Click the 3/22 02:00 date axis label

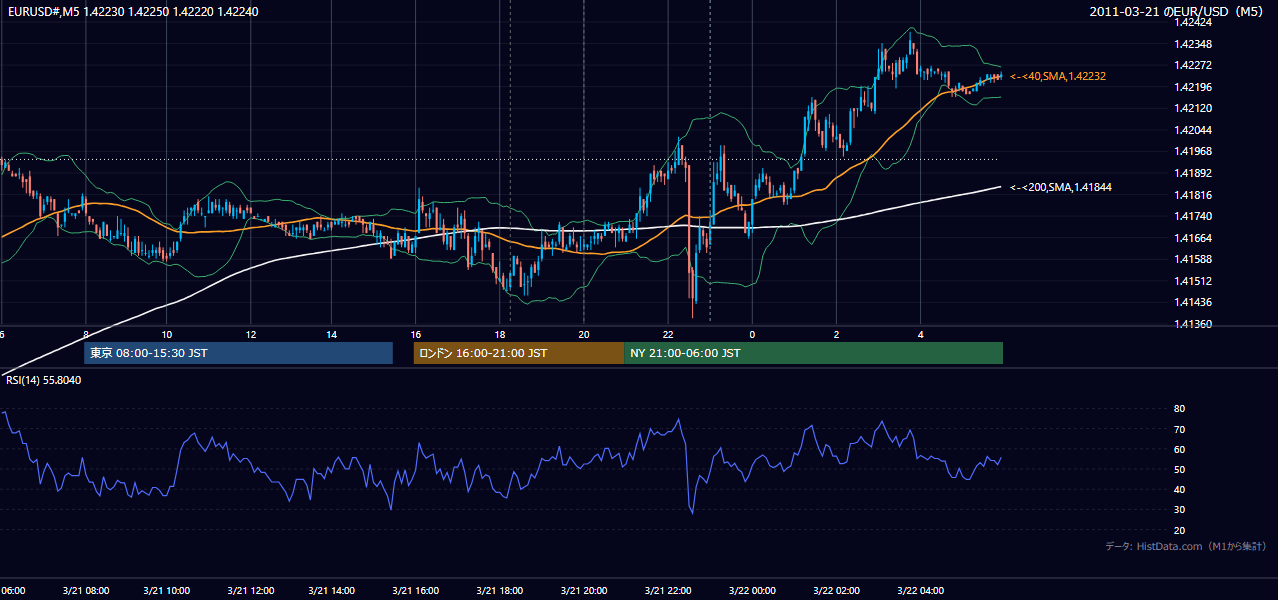(836, 590)
